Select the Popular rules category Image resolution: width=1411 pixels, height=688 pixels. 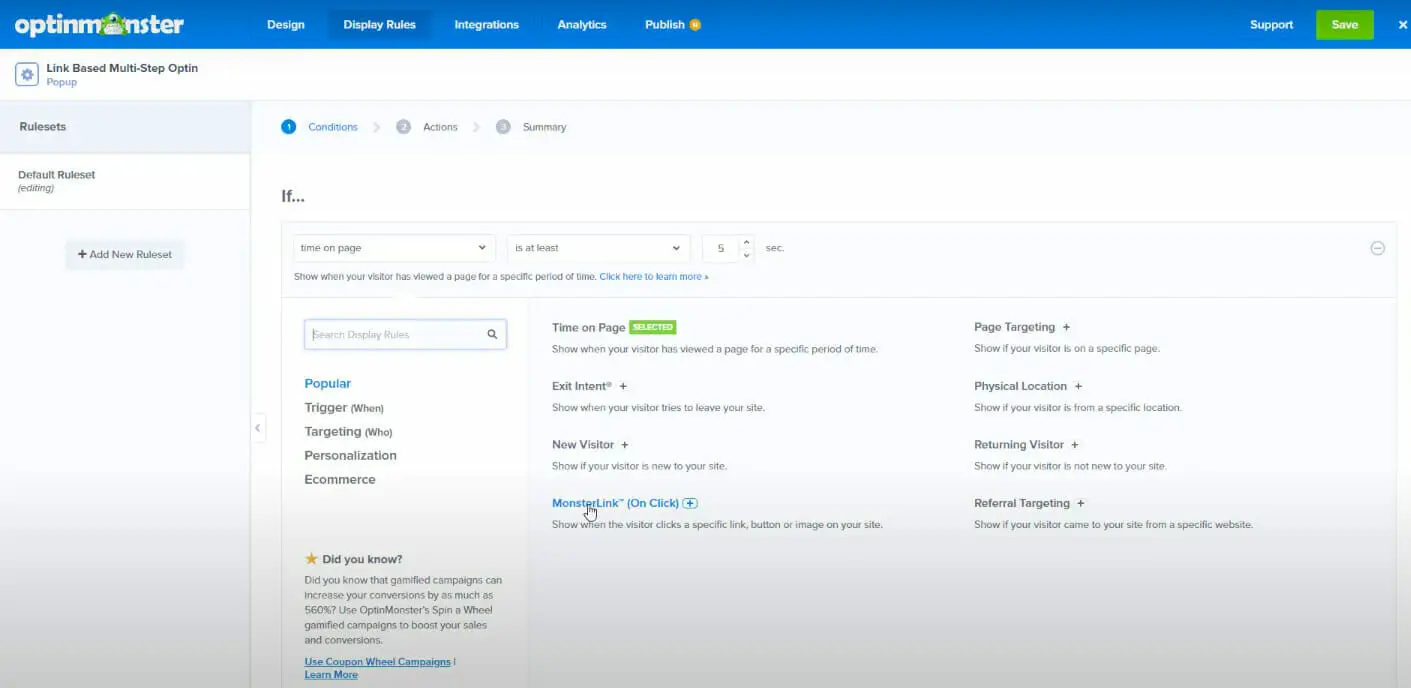pos(328,384)
